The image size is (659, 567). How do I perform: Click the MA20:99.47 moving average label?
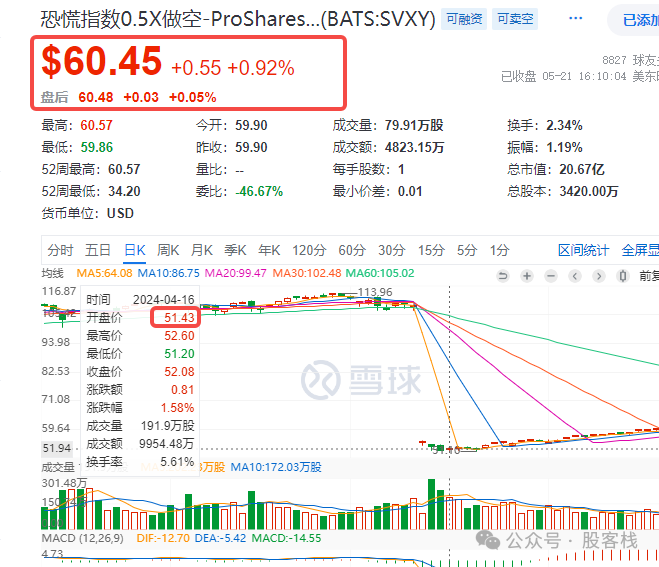tap(235, 273)
